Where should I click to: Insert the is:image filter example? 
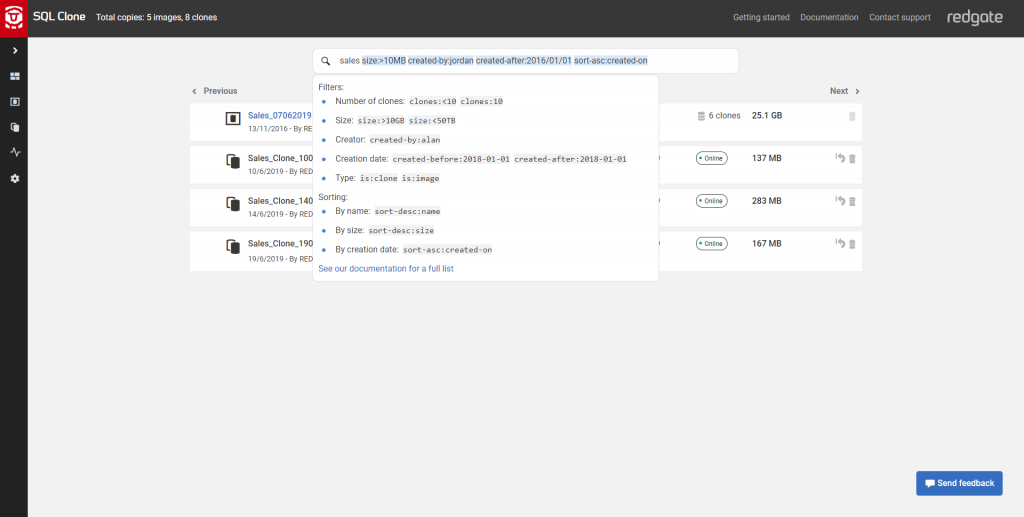(x=421, y=178)
